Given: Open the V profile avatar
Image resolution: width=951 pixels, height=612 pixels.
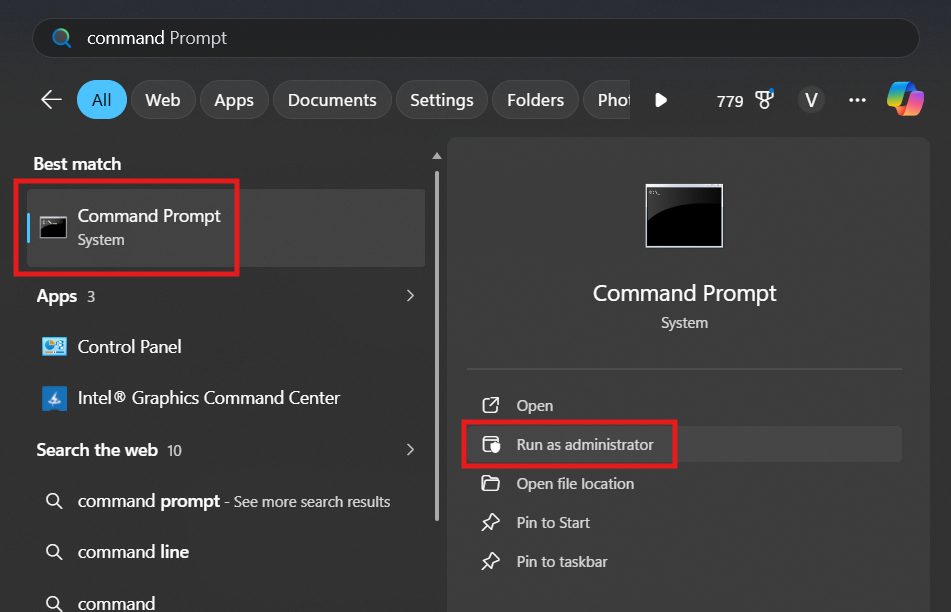Looking at the screenshot, I should [x=811, y=100].
